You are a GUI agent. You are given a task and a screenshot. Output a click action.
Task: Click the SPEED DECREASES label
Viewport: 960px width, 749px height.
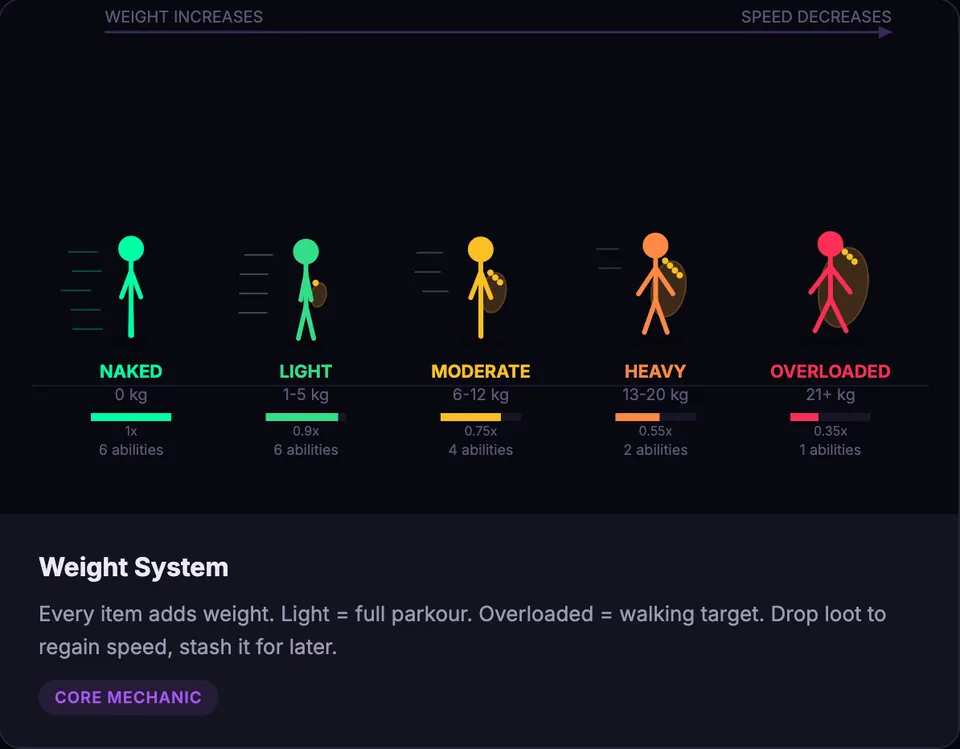click(x=816, y=17)
